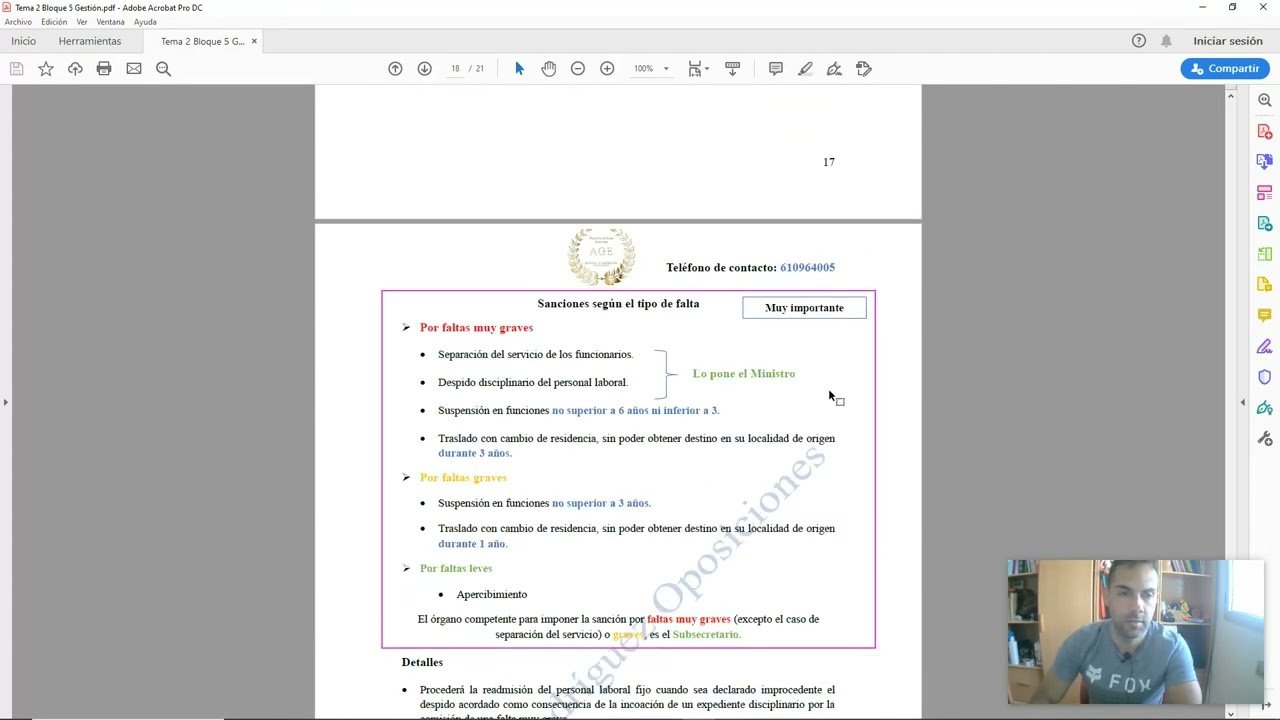Open the Comment tool in right pane

tap(1265, 315)
